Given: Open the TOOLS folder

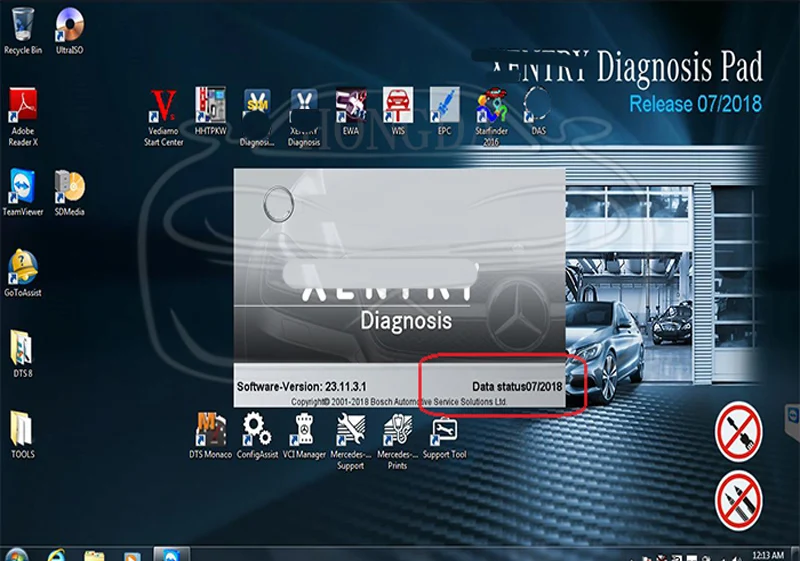Looking at the screenshot, I should pos(22,435).
